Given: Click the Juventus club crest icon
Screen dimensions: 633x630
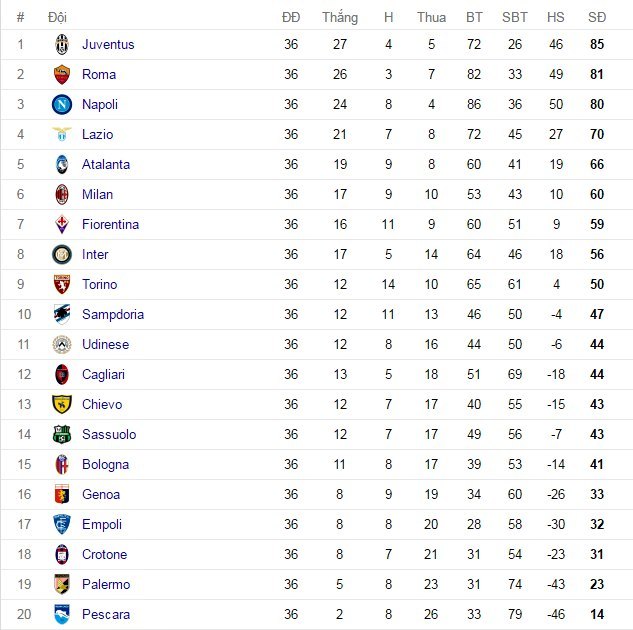Looking at the screenshot, I should click(x=62, y=44).
